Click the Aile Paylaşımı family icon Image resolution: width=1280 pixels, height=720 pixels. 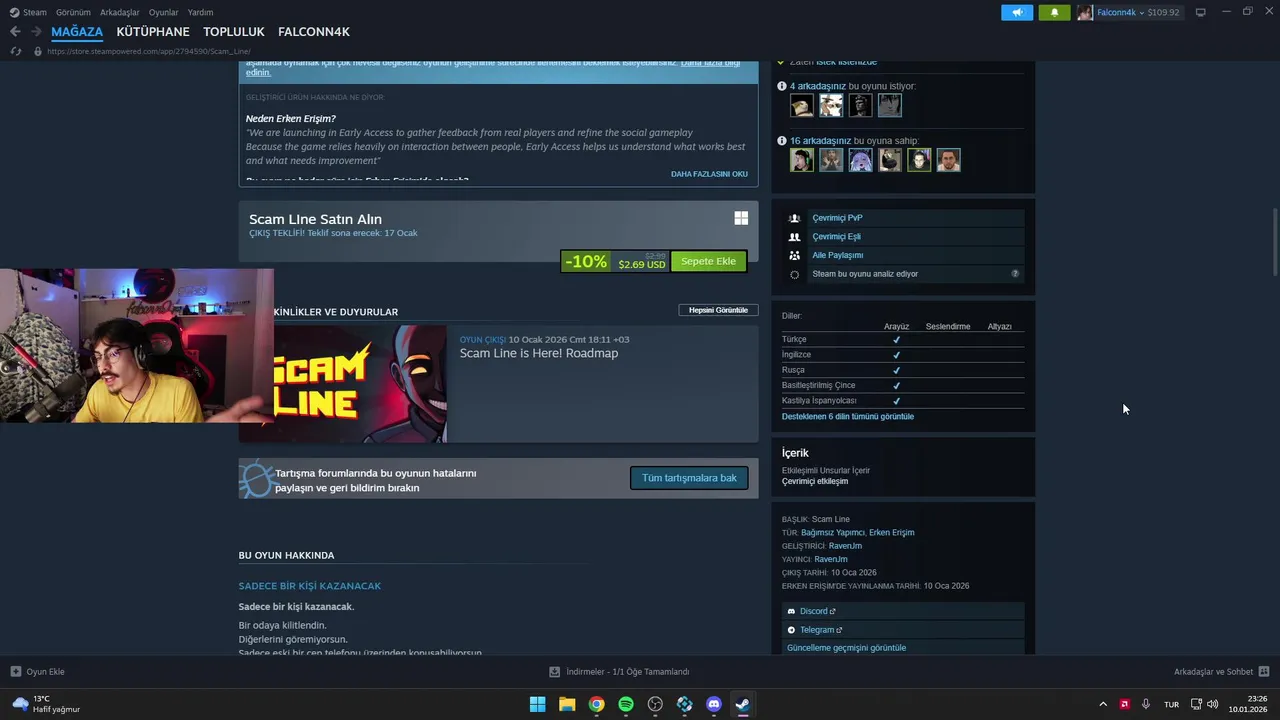pyautogui.click(x=795, y=255)
